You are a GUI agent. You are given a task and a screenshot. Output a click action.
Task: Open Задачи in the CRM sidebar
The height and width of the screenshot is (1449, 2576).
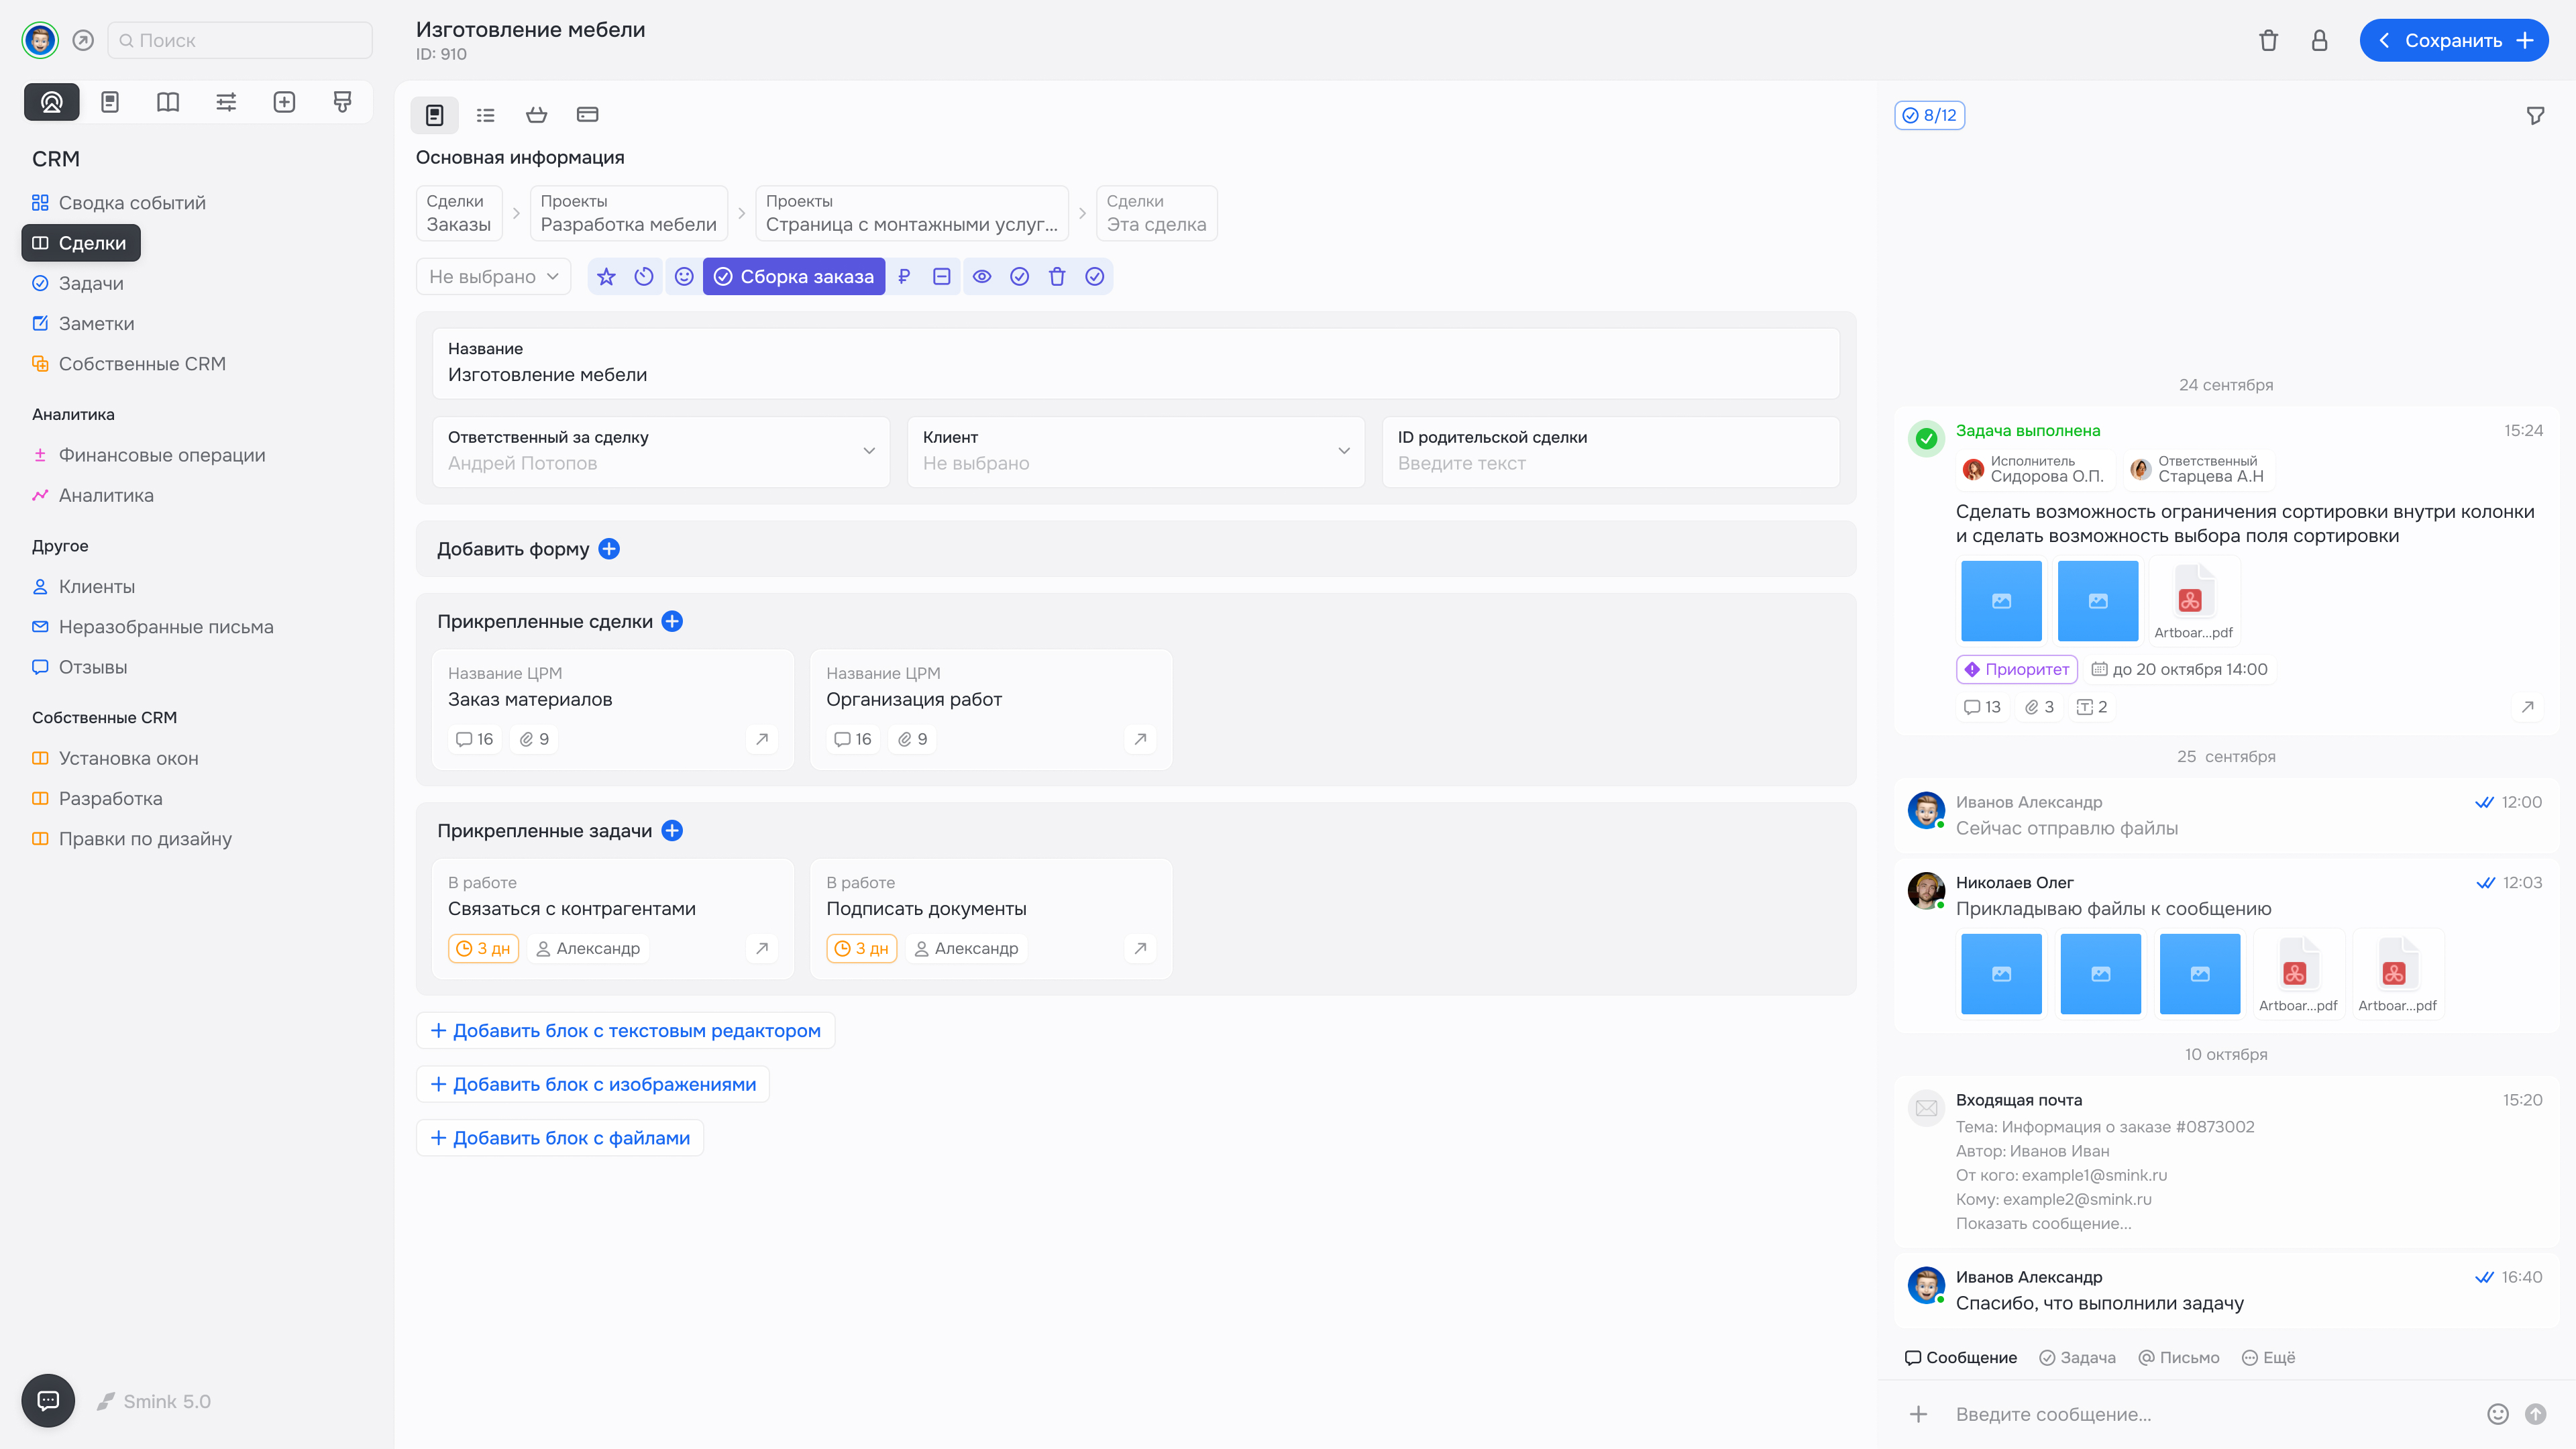pyautogui.click(x=91, y=283)
